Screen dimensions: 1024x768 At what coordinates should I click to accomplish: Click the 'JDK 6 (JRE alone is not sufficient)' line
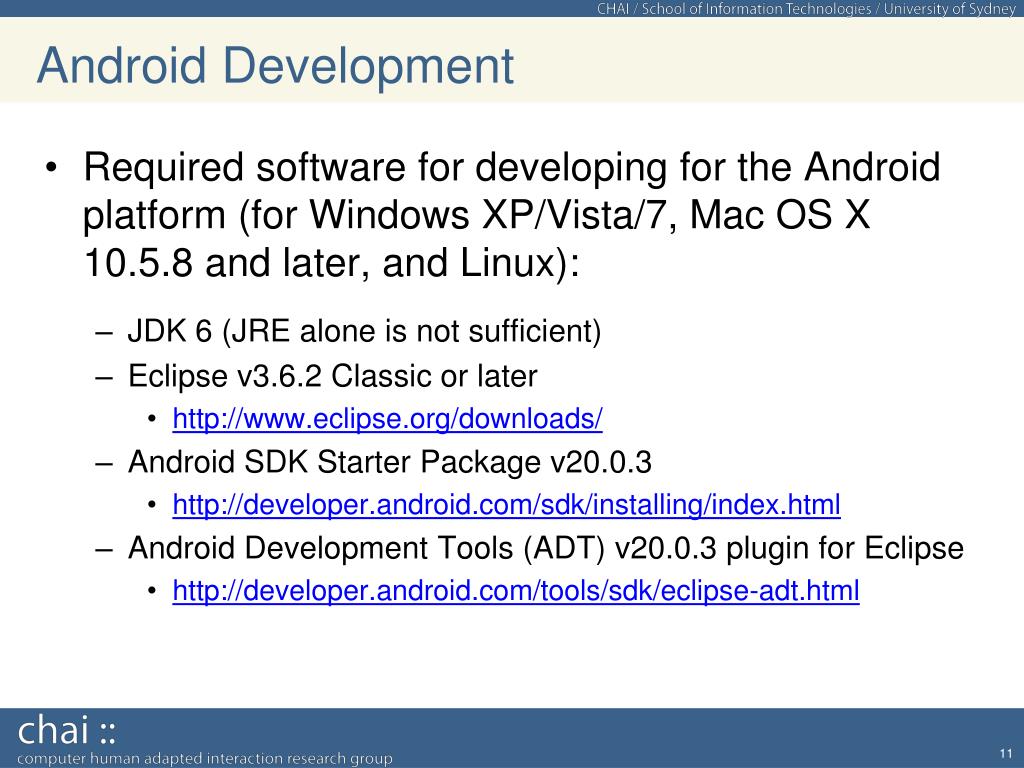pos(364,331)
